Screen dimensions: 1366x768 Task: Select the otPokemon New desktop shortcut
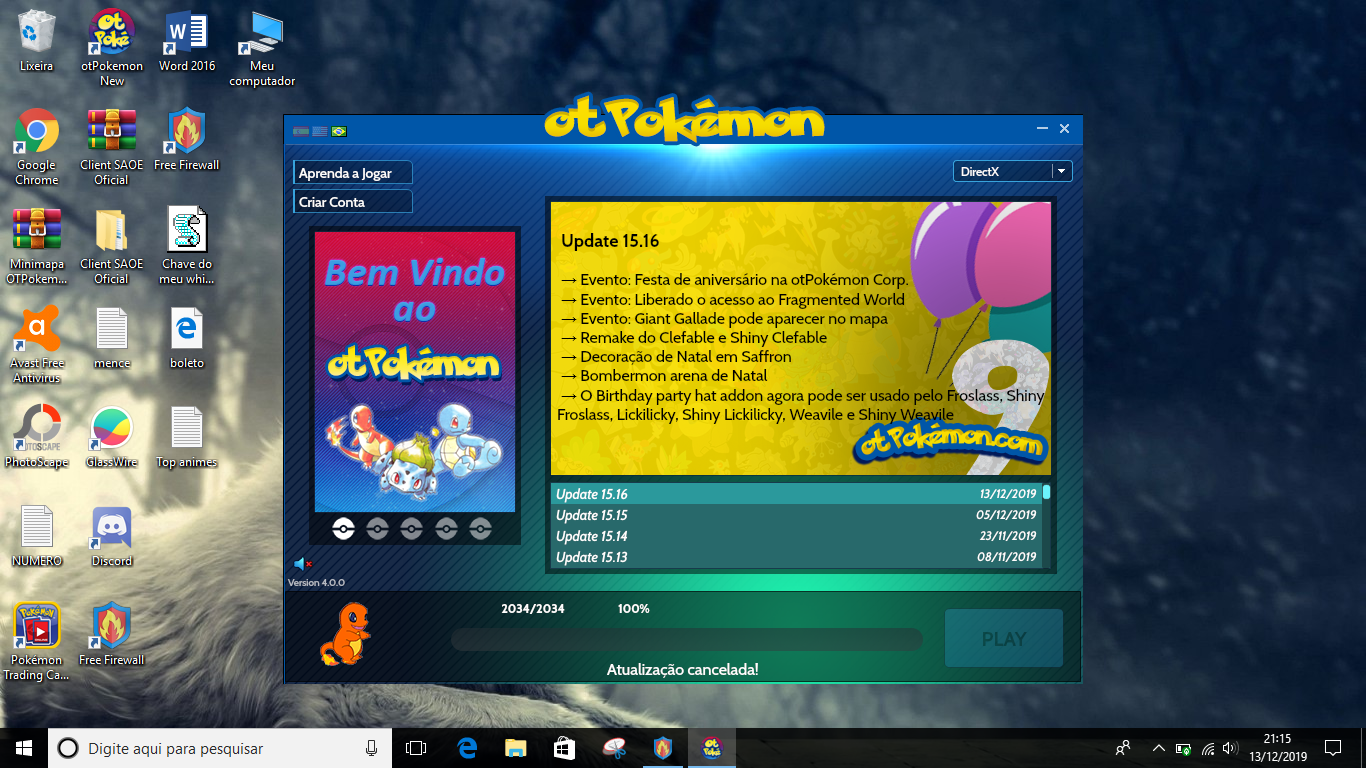112,48
